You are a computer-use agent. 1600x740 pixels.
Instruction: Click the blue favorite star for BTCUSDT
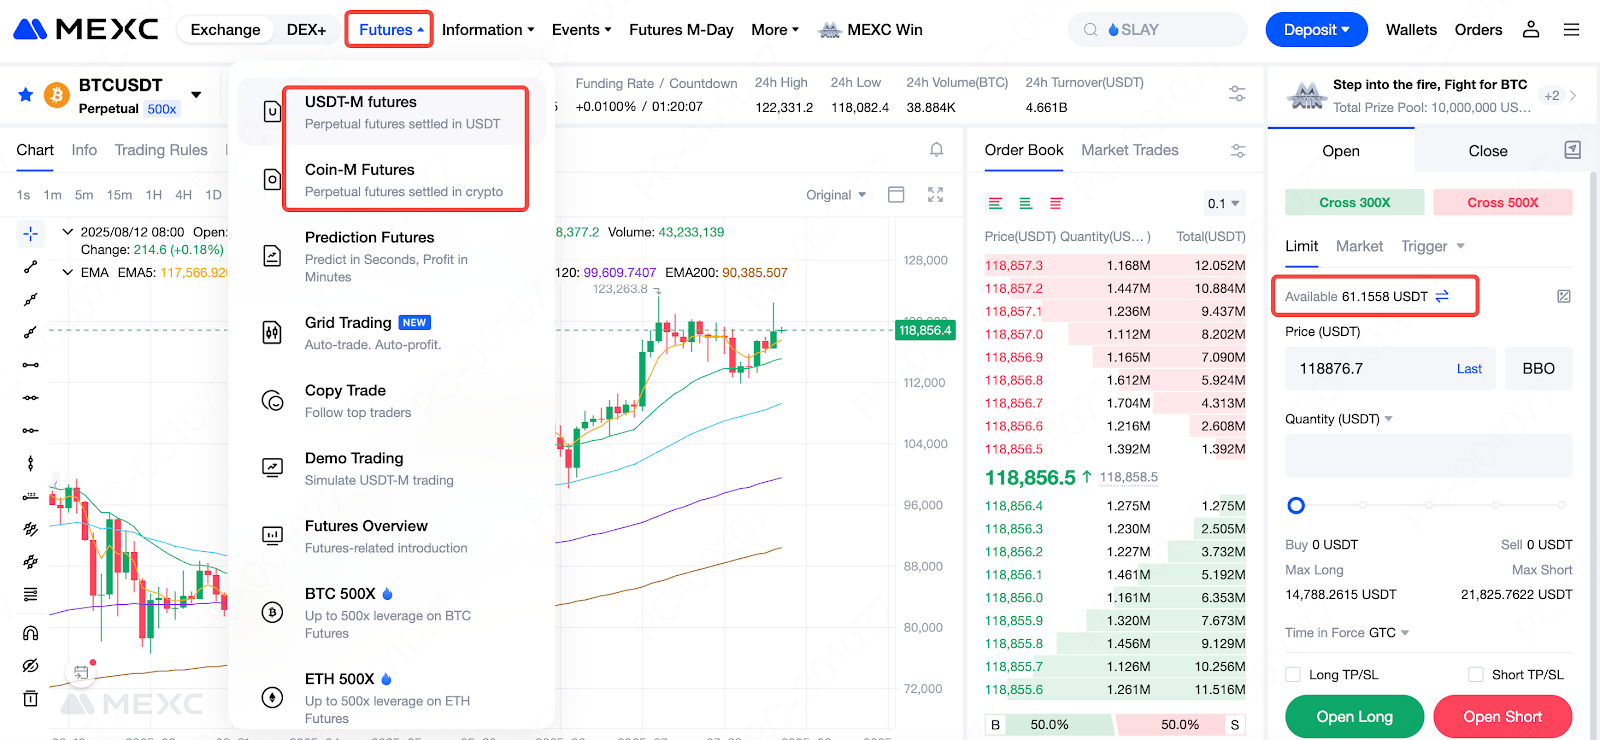pos(26,95)
